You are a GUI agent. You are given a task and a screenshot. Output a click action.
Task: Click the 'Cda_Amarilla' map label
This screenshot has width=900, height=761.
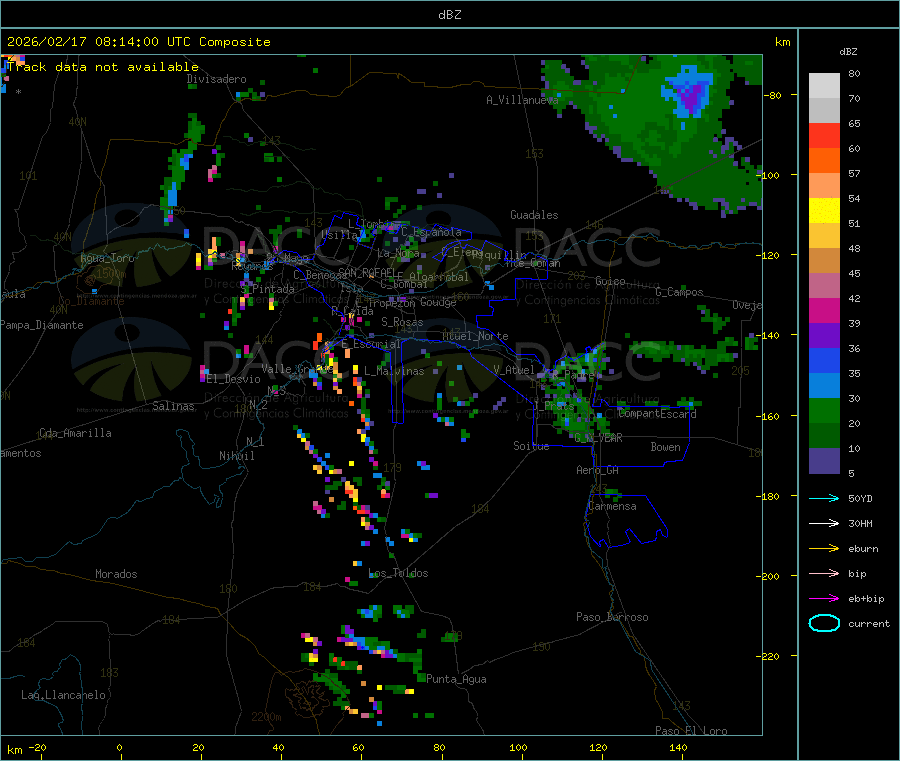click(x=75, y=433)
